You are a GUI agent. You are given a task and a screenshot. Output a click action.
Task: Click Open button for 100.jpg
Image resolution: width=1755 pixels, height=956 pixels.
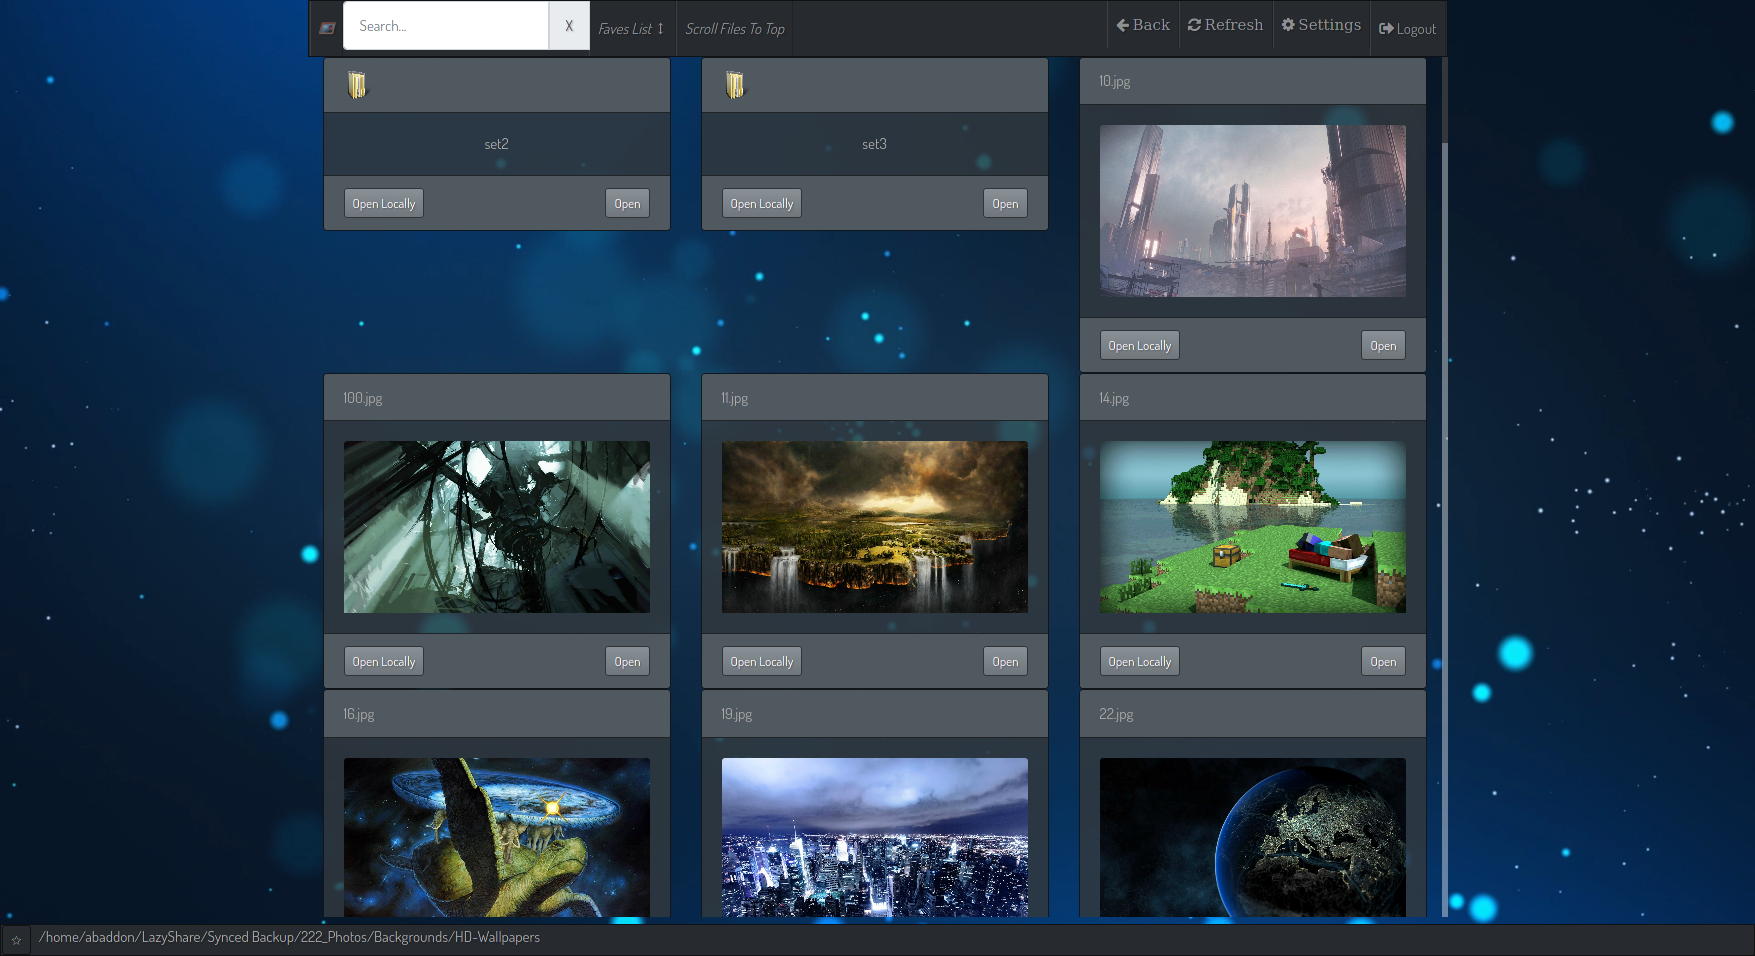[x=627, y=661]
